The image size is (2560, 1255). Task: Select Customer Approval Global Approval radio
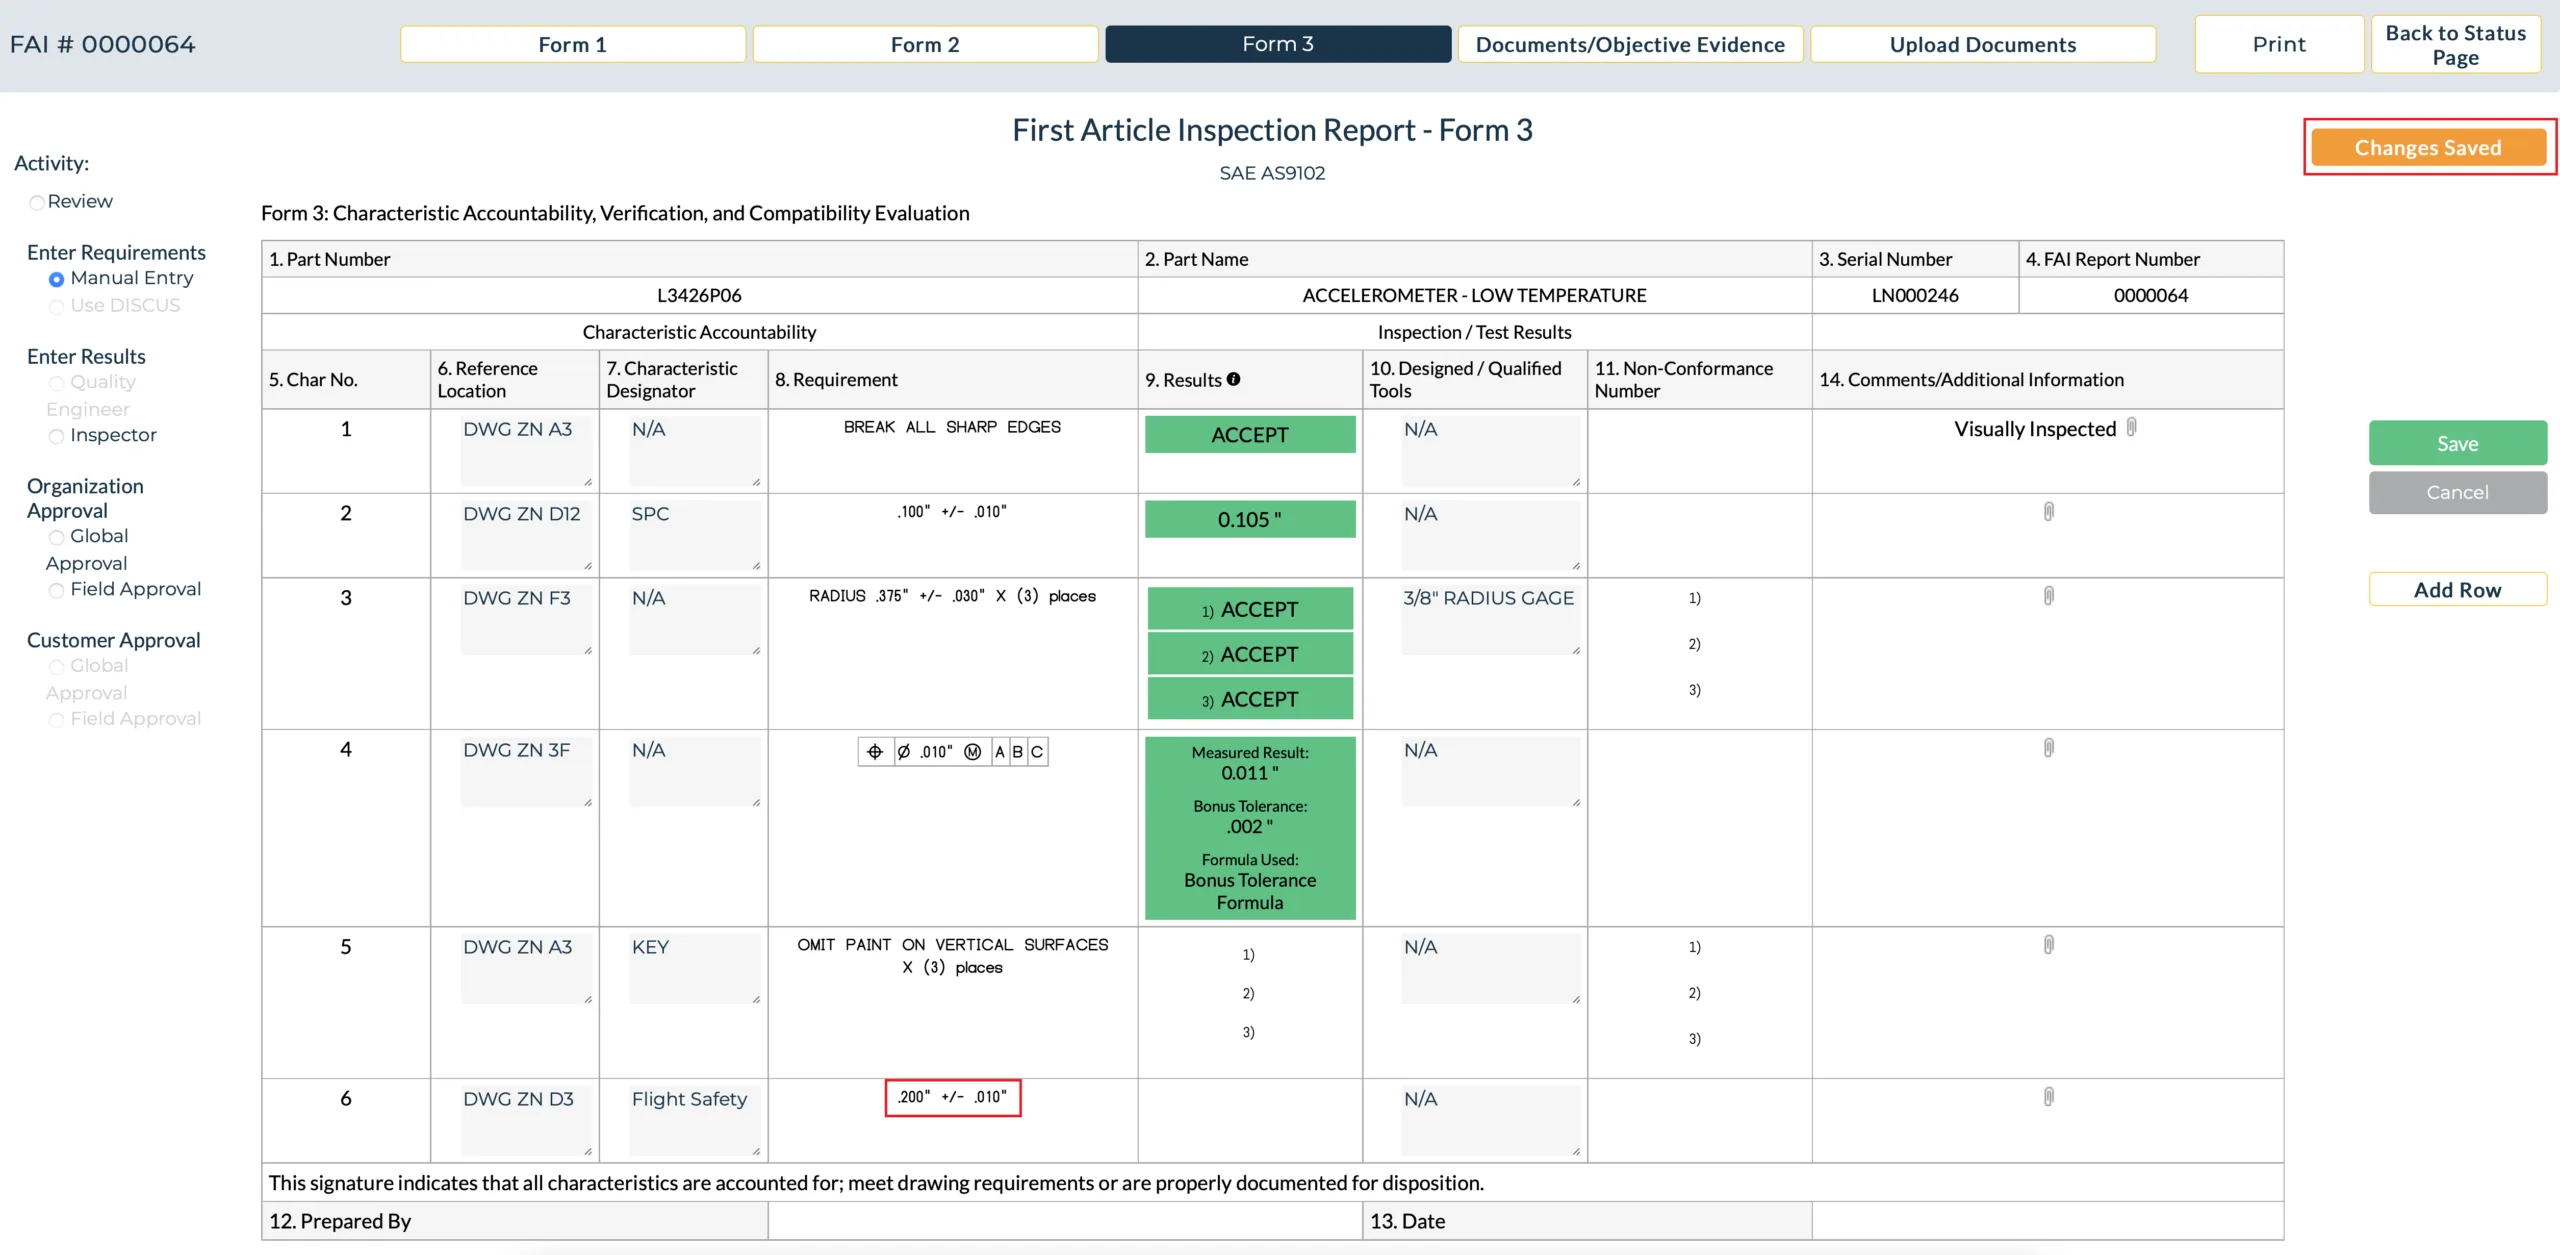coord(56,667)
